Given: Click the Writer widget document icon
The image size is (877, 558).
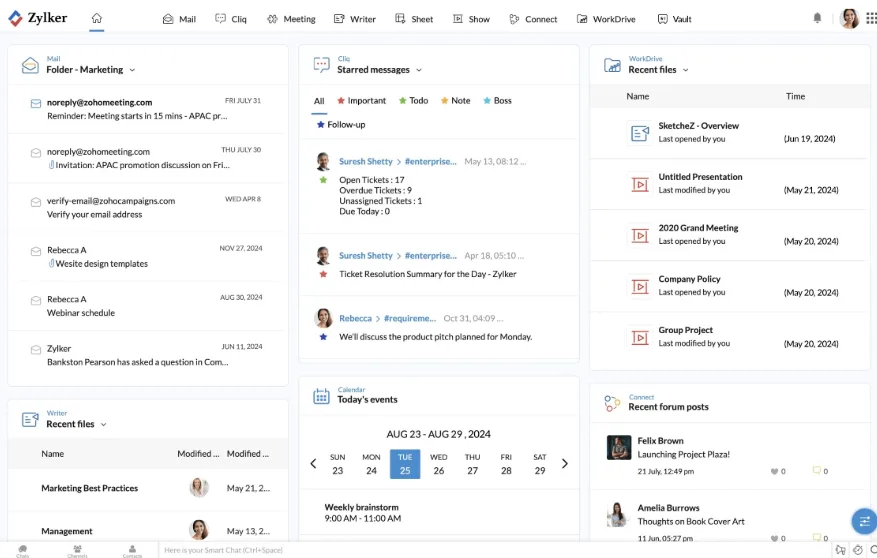Looking at the screenshot, I should 30,419.
